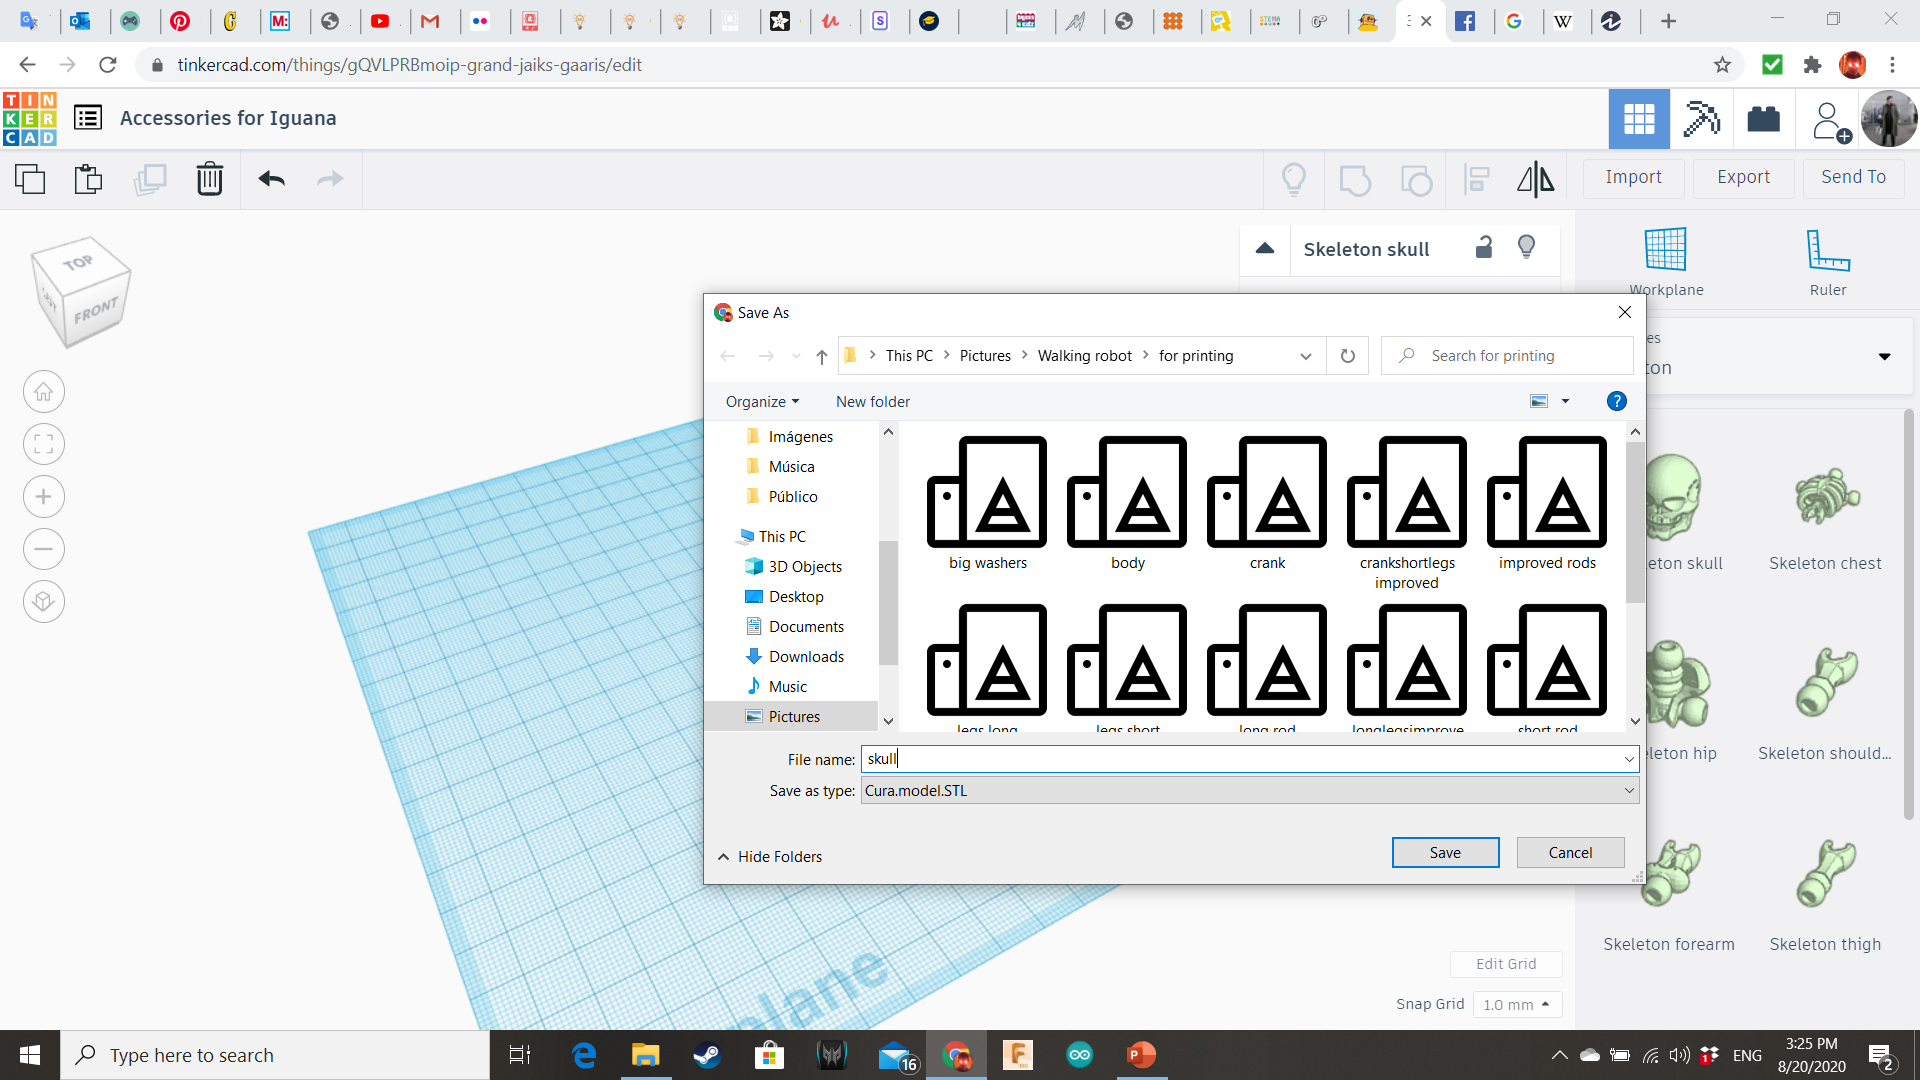Toggle hide lightbulb for Skeleton skull
This screenshot has width=1920, height=1080.
pyautogui.click(x=1526, y=247)
